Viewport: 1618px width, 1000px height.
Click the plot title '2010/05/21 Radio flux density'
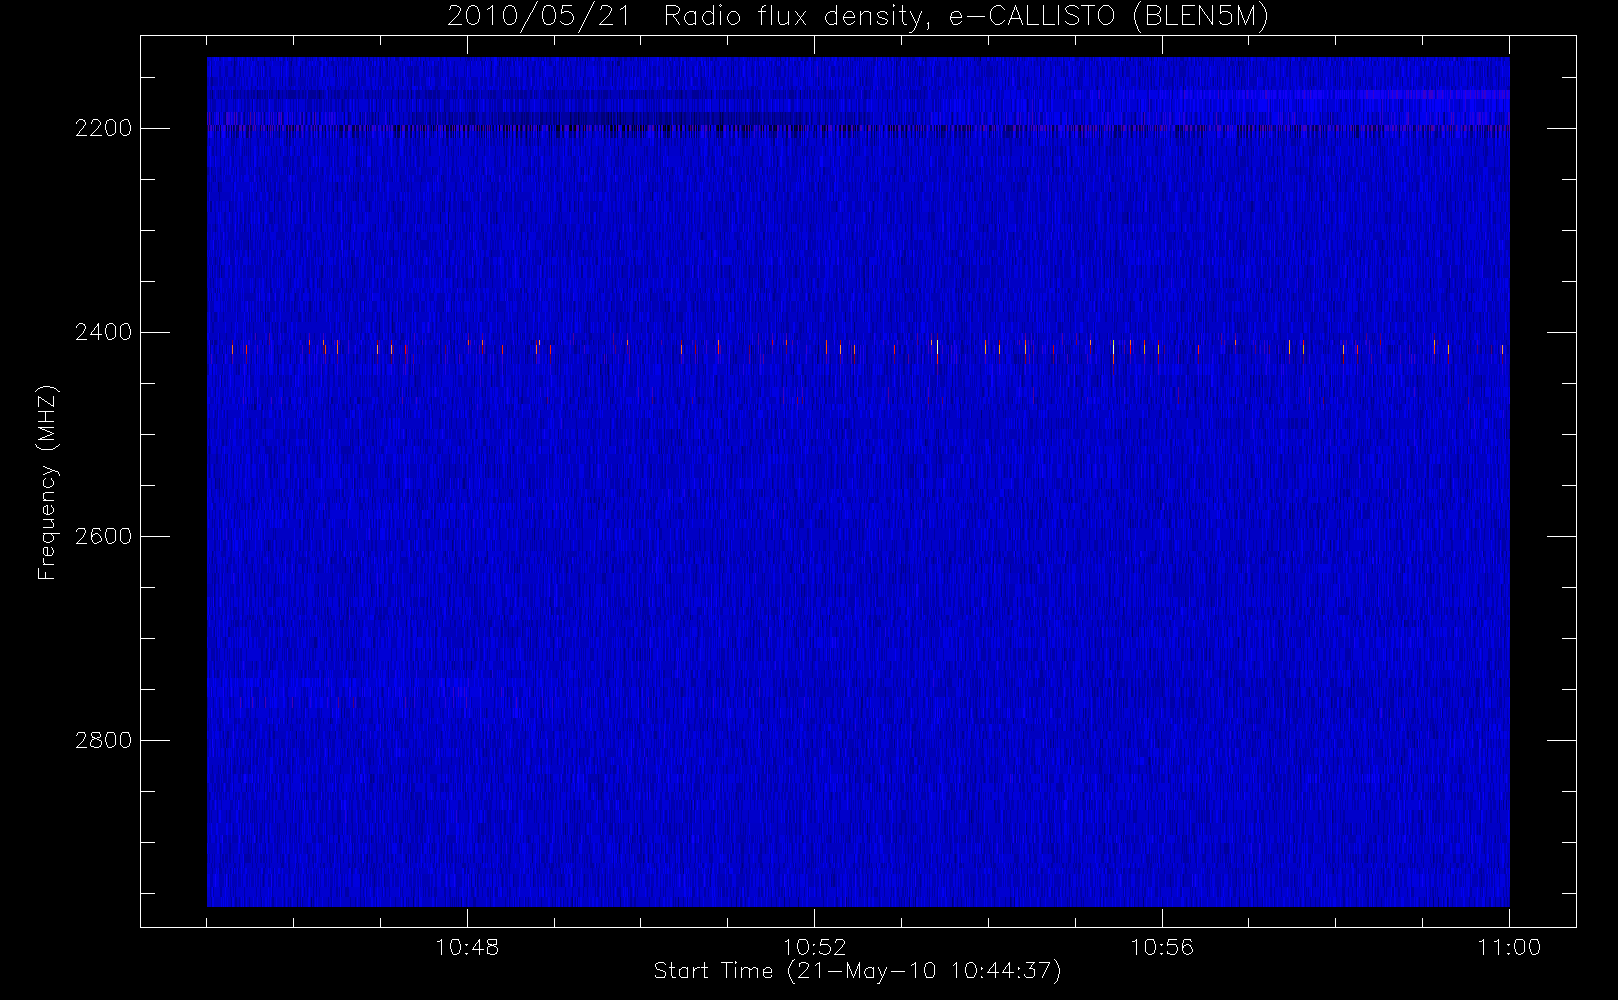[x=858, y=17]
